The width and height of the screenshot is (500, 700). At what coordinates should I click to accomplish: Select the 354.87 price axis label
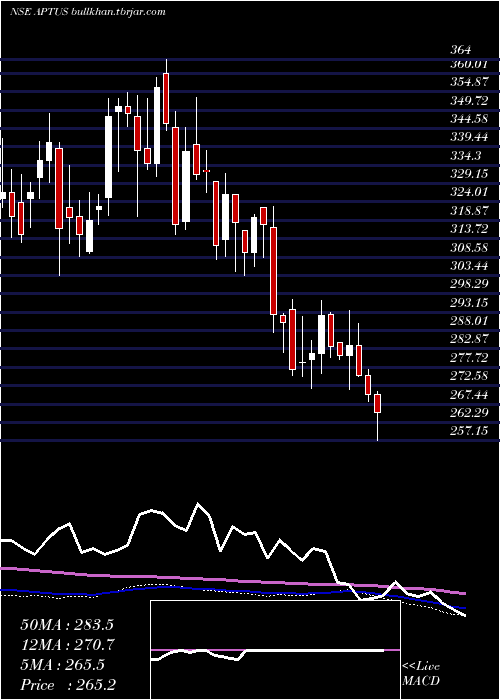(469, 82)
